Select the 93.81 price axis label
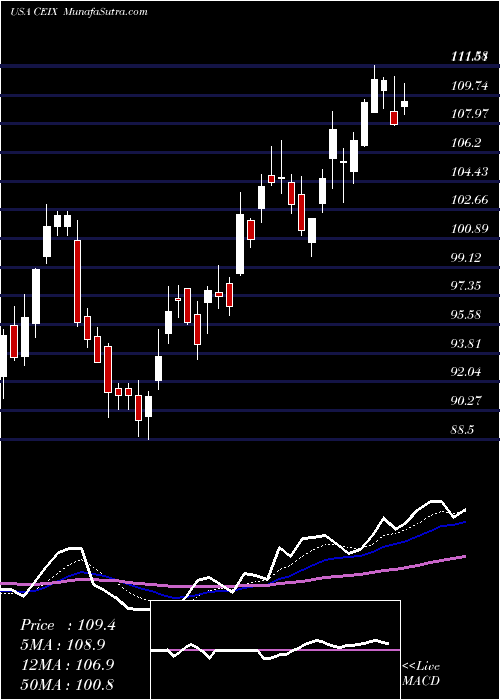The height and width of the screenshot is (700, 500). [x=467, y=344]
